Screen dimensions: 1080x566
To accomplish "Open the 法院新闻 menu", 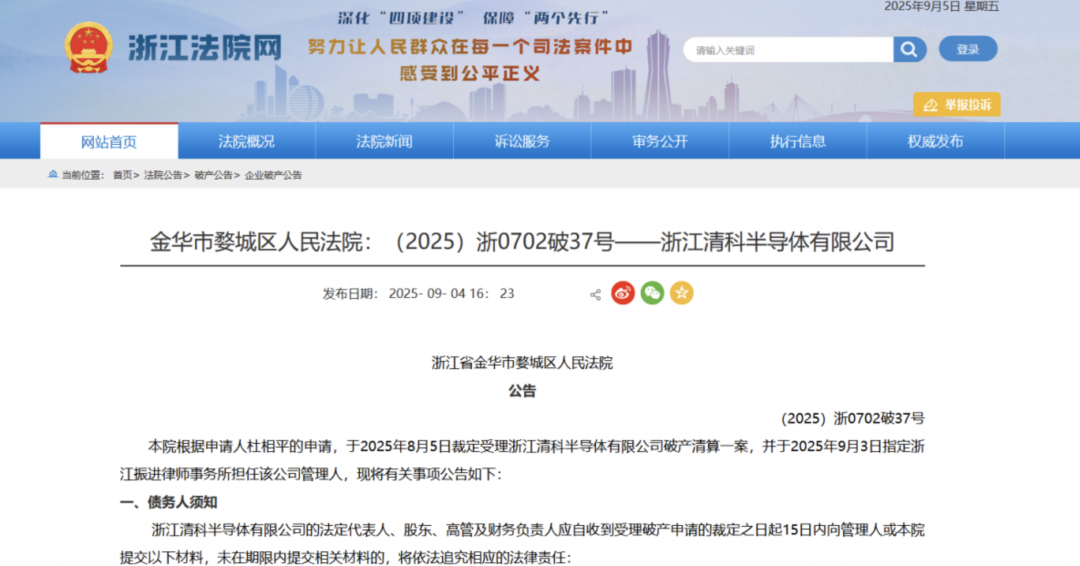I will click(384, 141).
